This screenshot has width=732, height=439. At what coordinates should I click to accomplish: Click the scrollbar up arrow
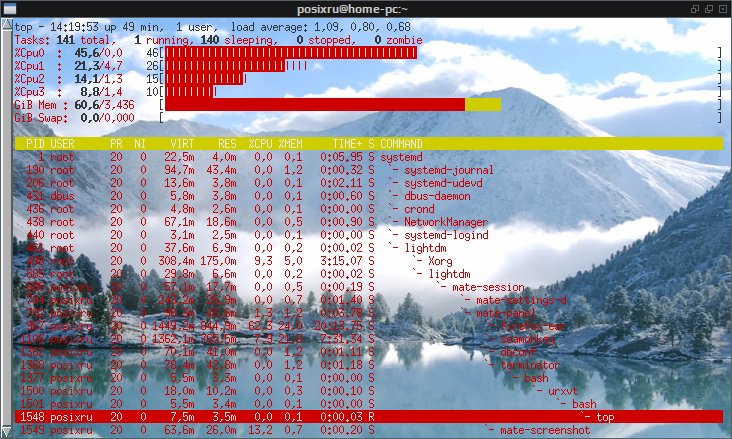pyautogui.click(x=7, y=25)
